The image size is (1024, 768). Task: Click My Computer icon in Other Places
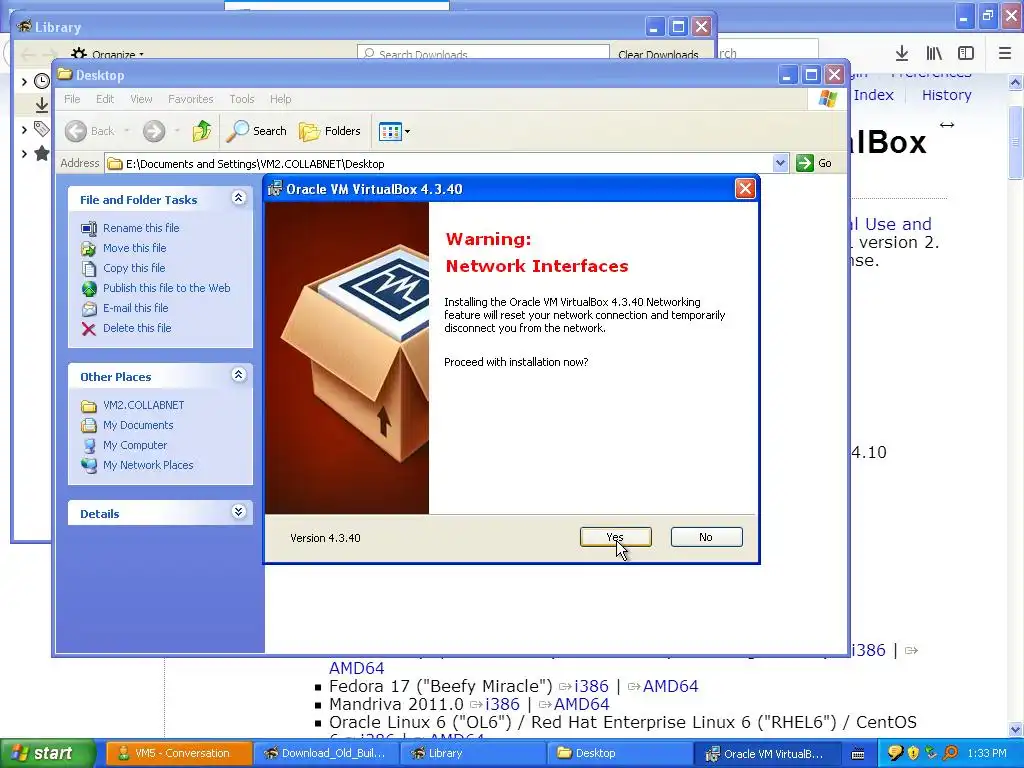tap(89, 445)
